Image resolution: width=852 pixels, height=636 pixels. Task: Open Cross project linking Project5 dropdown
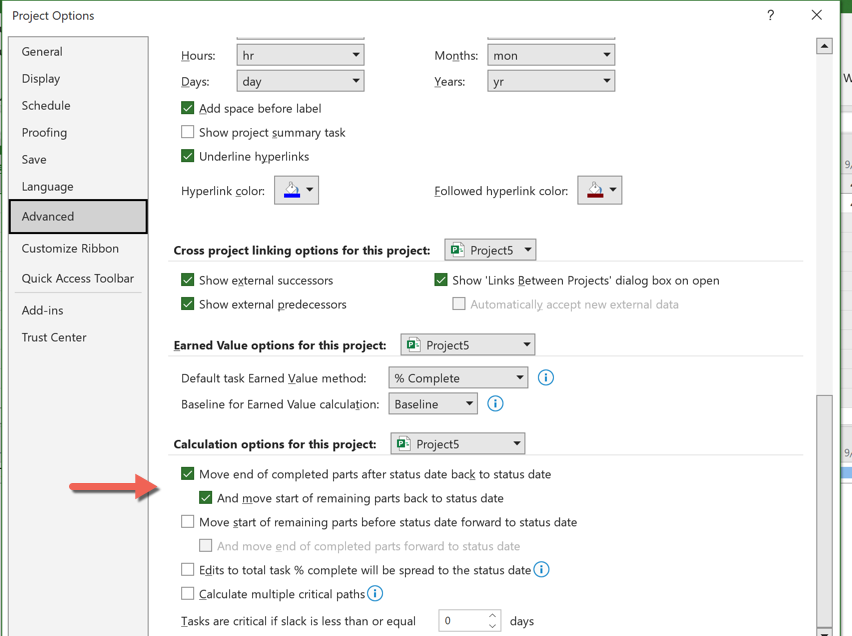click(x=490, y=250)
